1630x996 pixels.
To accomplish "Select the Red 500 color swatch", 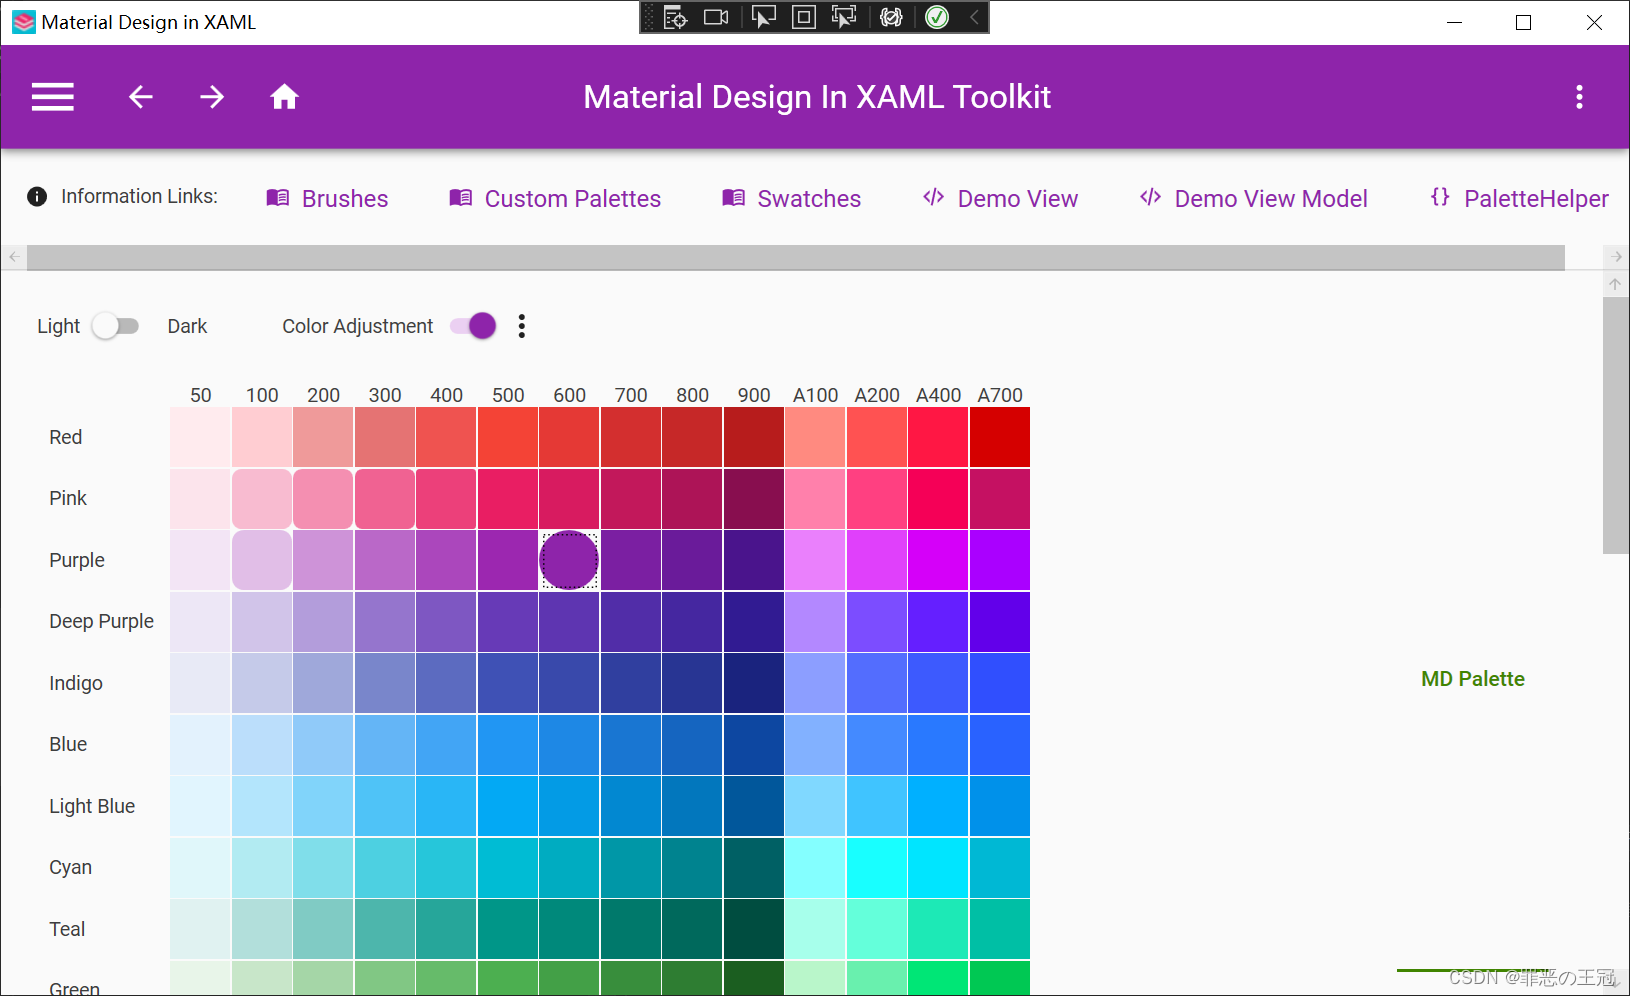I will [x=508, y=437].
